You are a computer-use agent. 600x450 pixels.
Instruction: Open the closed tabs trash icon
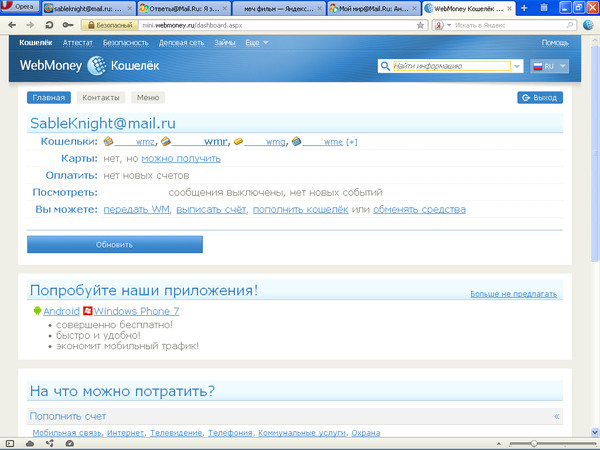[x=544, y=8]
